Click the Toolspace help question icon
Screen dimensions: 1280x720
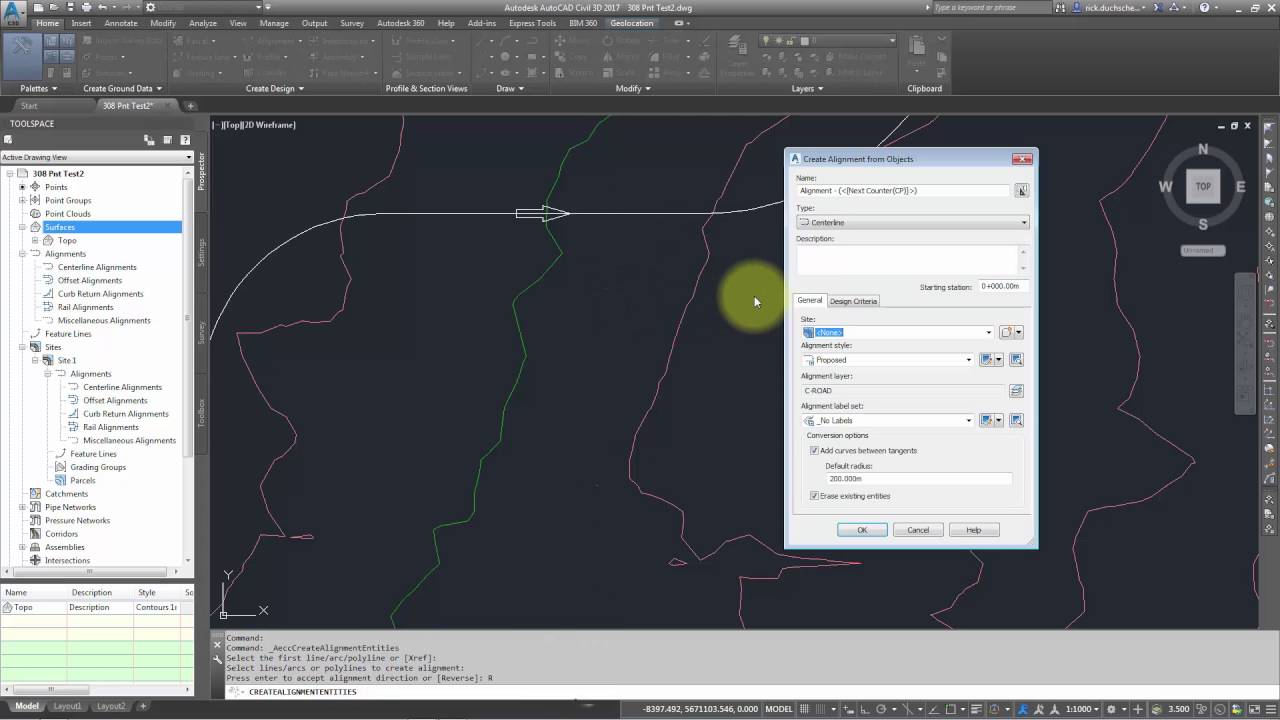pyautogui.click(x=184, y=140)
